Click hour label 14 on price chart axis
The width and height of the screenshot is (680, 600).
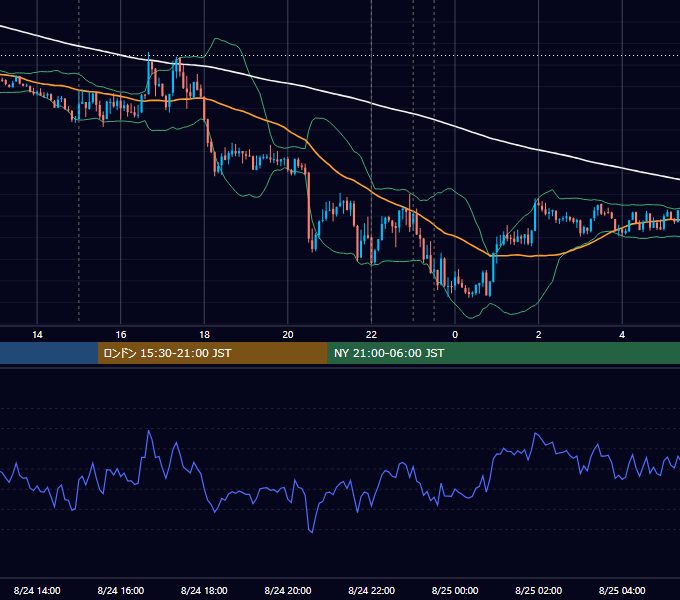click(x=37, y=335)
